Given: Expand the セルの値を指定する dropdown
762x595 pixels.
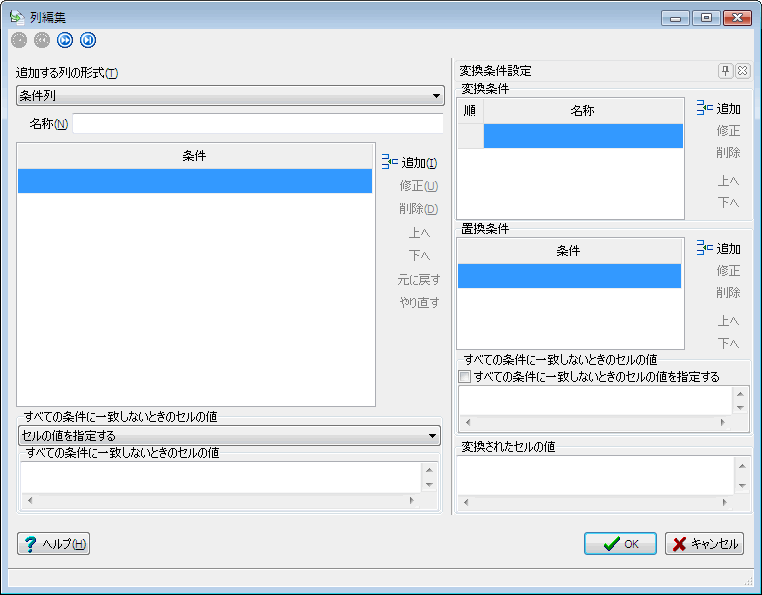Looking at the screenshot, I should pyautogui.click(x=230, y=436).
